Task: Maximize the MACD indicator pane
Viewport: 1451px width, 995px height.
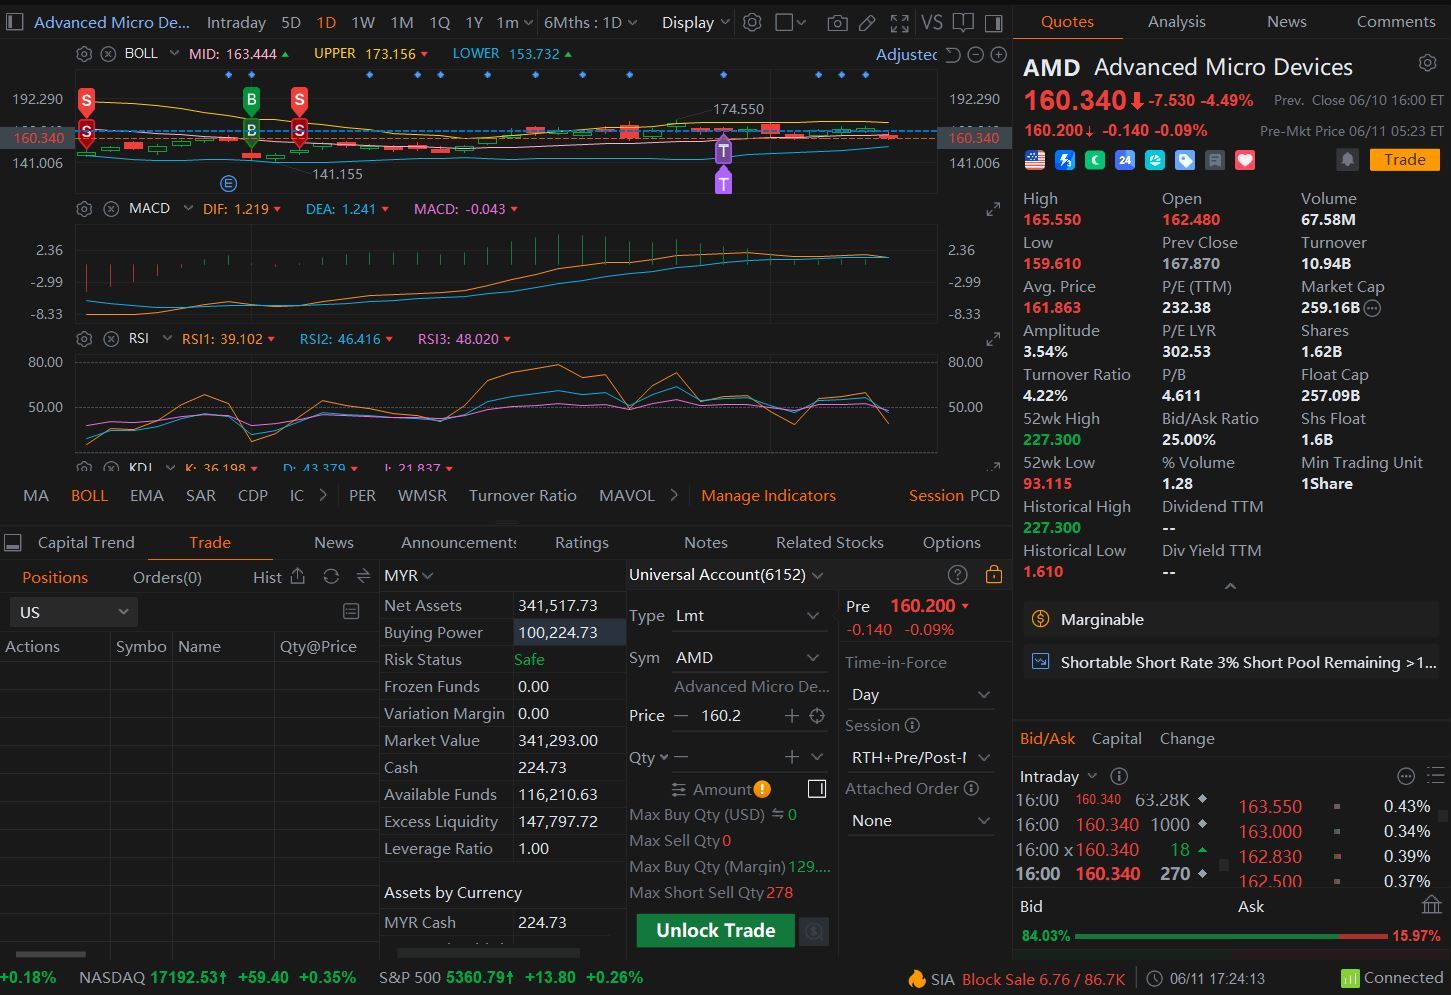Action: pos(993,209)
